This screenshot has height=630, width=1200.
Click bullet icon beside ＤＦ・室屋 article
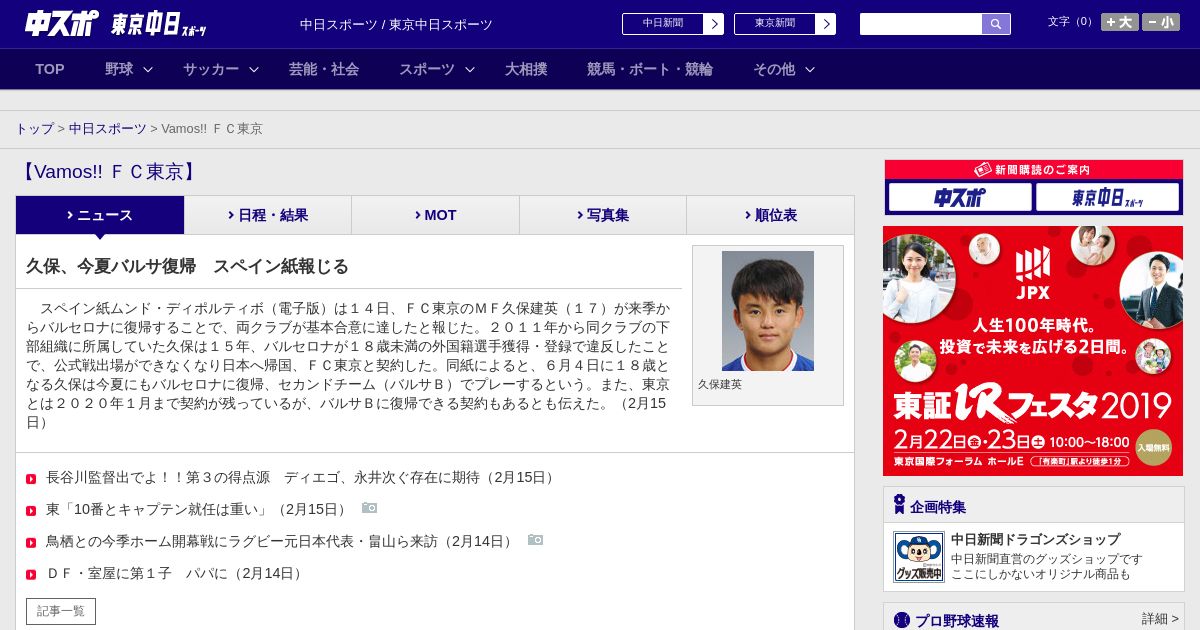[31, 575]
